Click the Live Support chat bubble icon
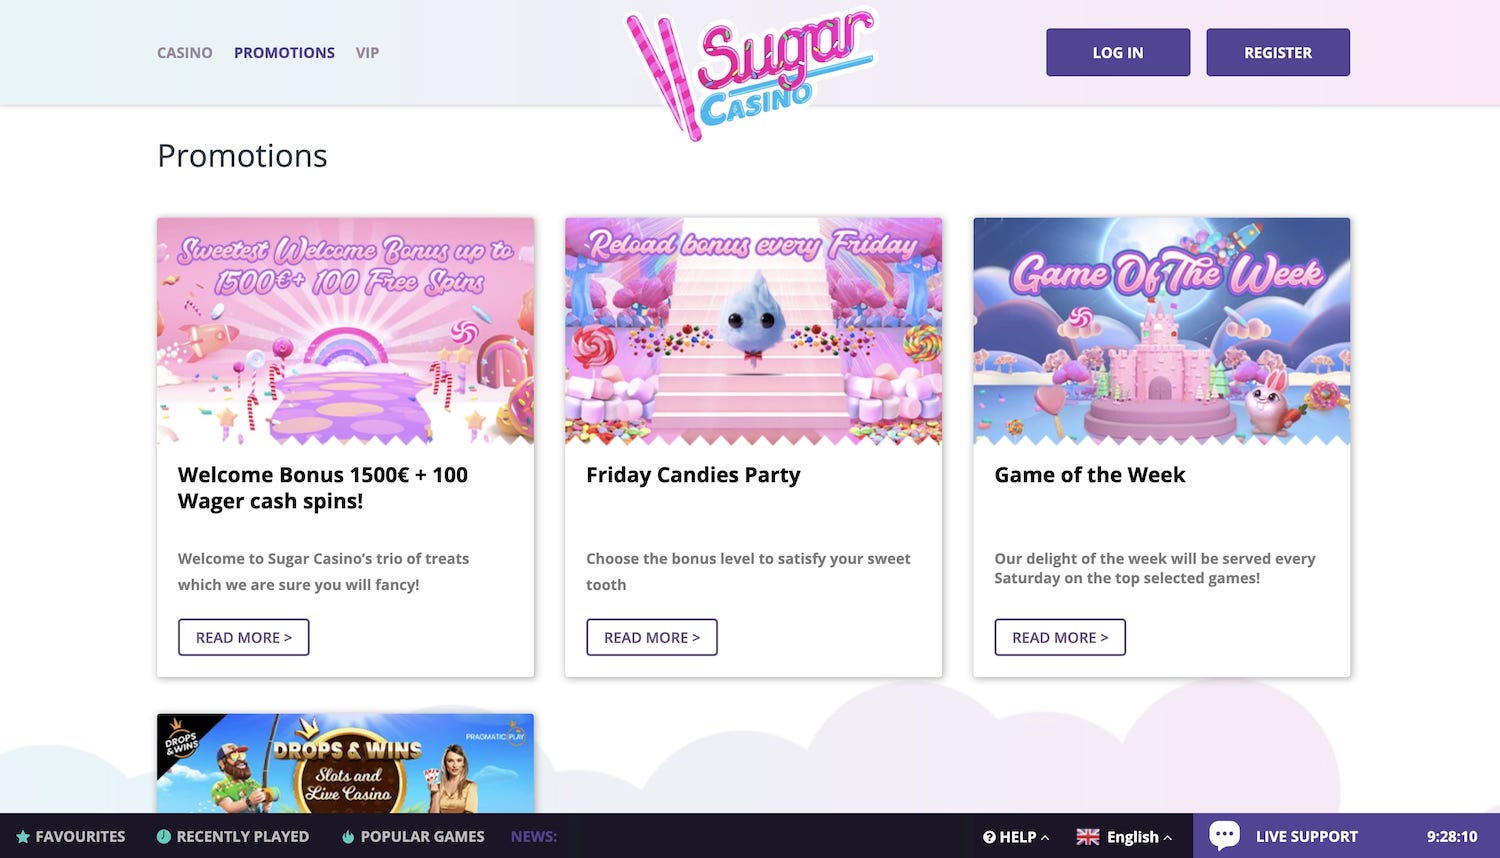 click(1224, 835)
